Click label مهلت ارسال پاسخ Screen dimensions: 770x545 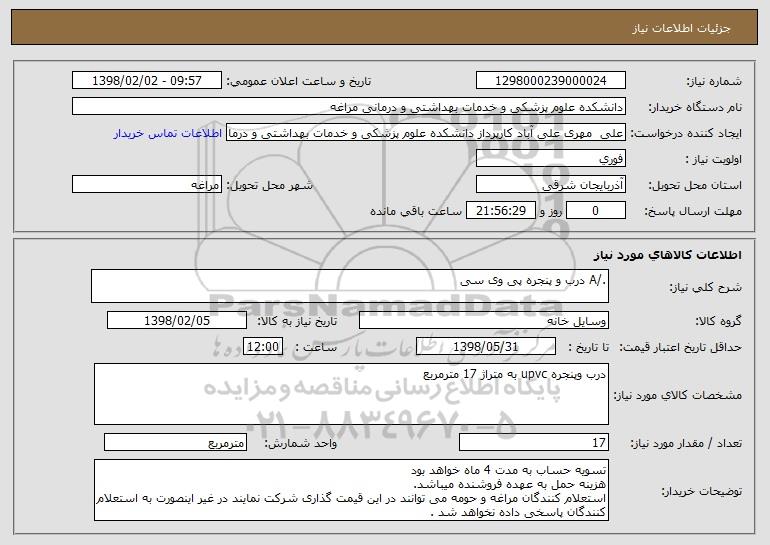[693, 211]
